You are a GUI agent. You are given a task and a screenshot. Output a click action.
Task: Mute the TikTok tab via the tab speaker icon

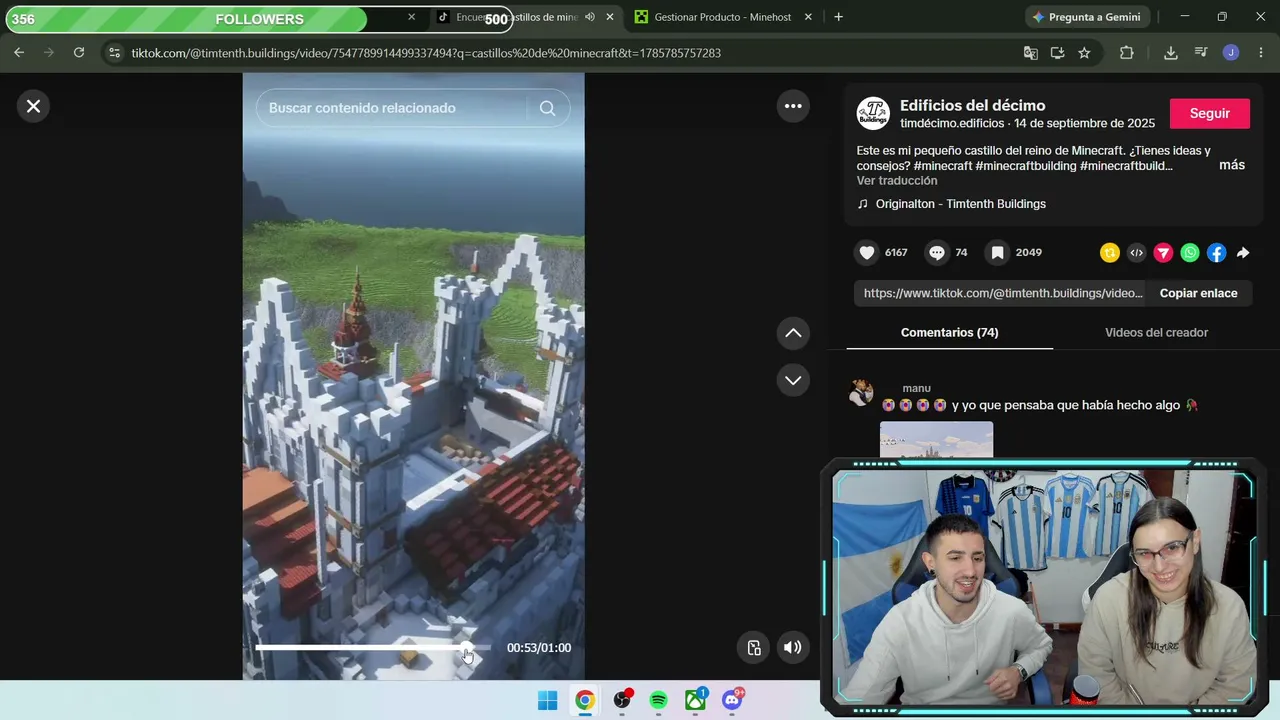[x=590, y=17]
